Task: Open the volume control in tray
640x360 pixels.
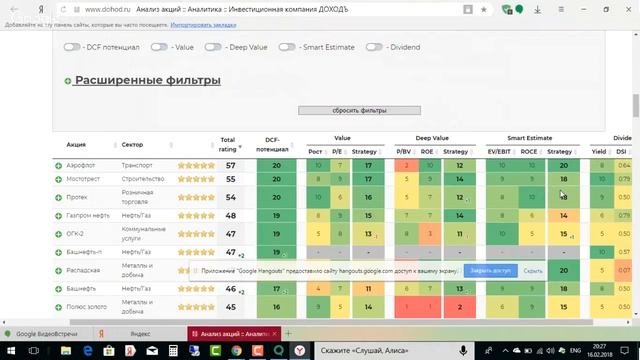Action: [x=551, y=351]
